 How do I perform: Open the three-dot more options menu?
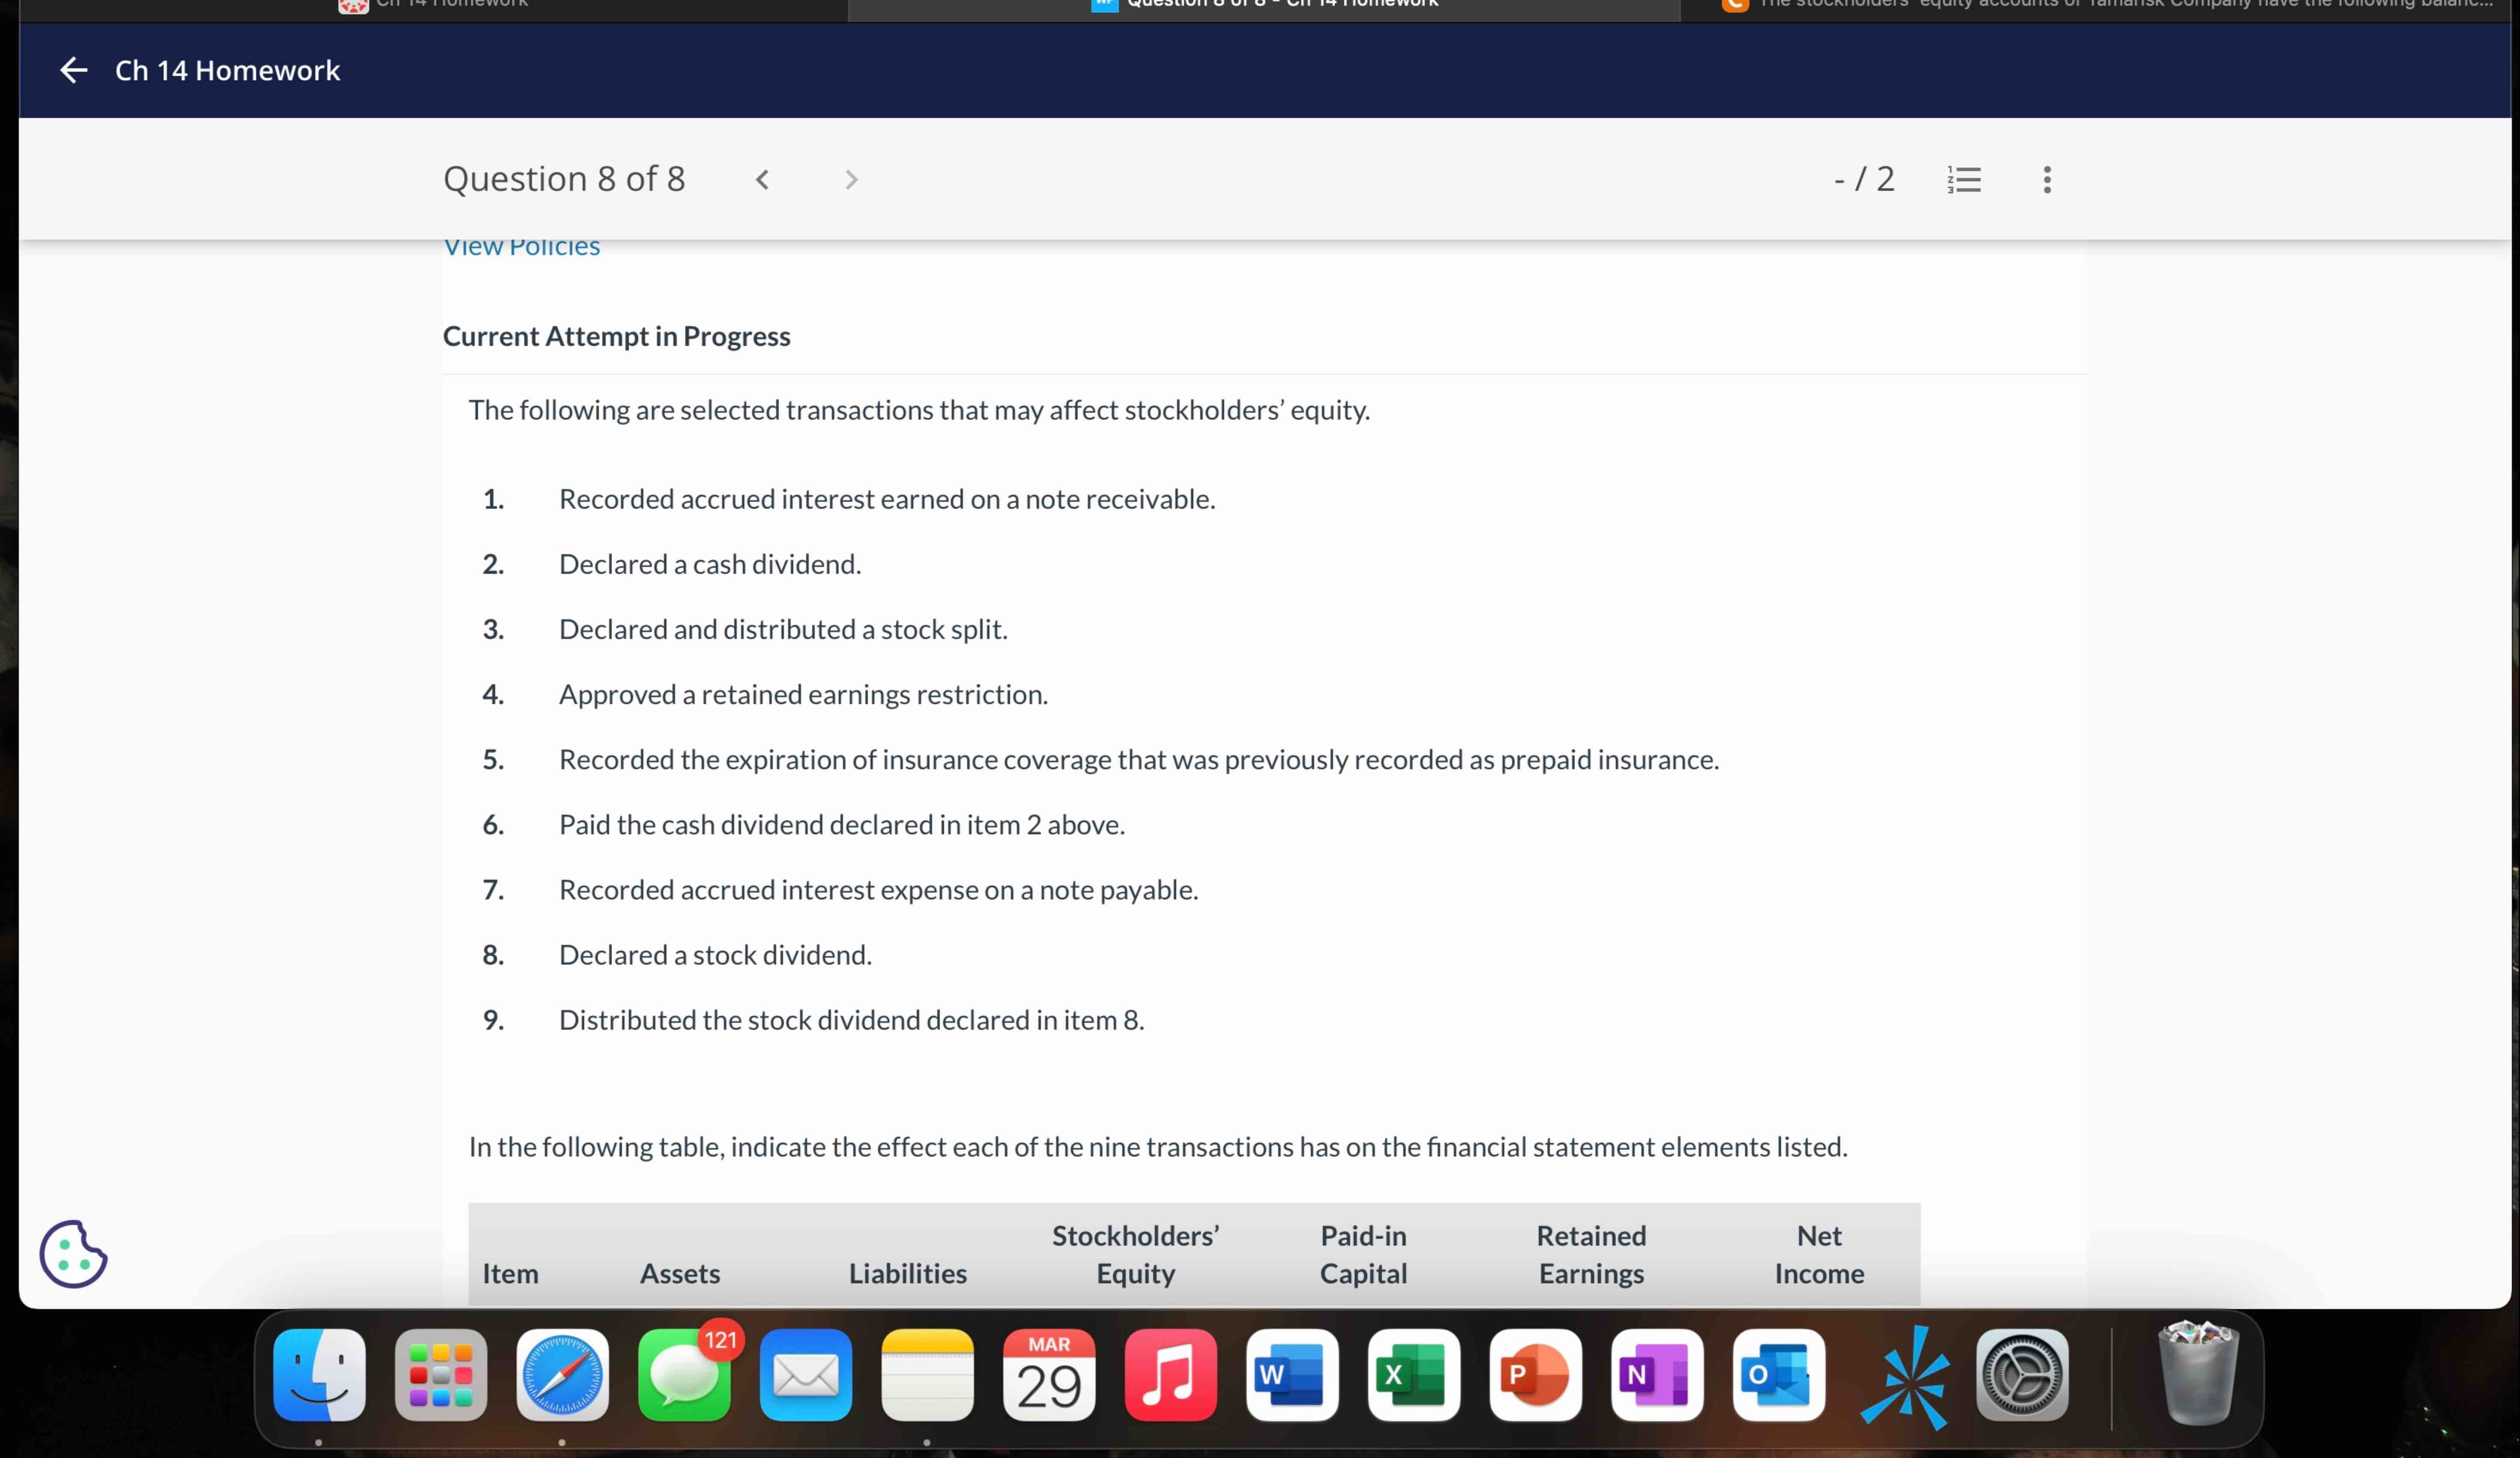(2047, 180)
